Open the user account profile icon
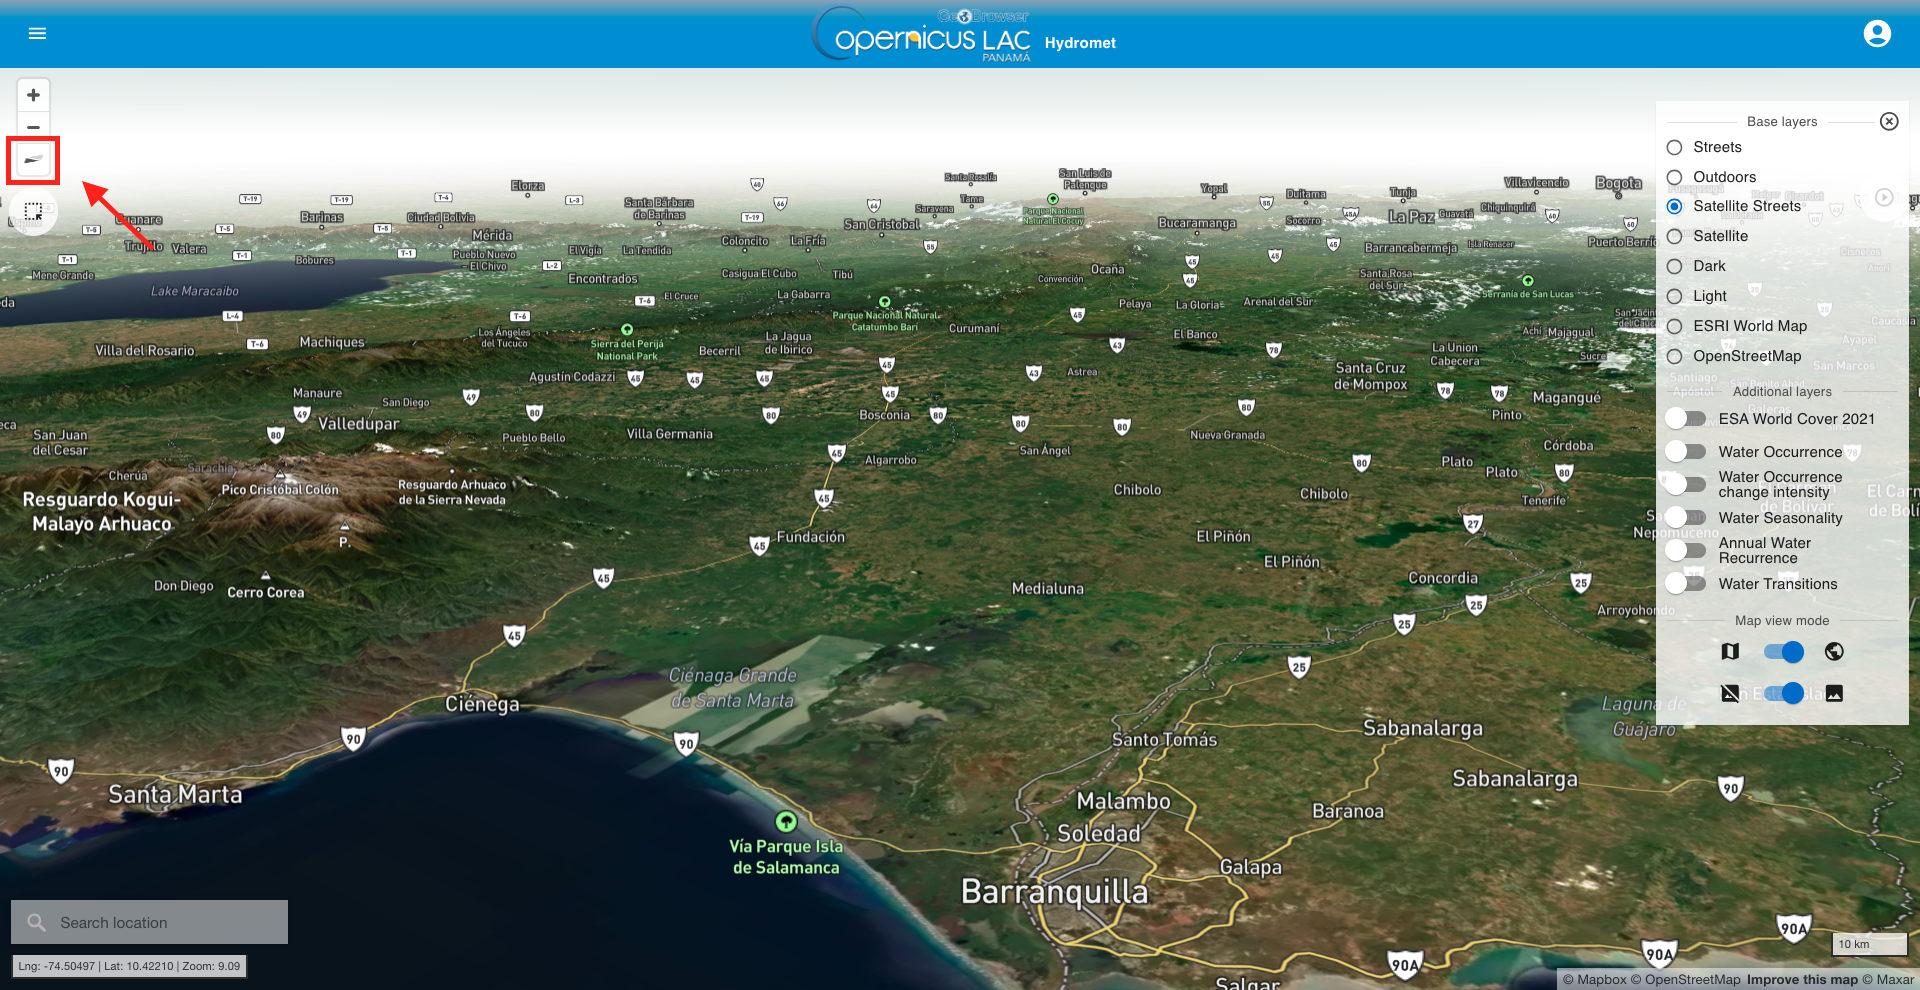The width and height of the screenshot is (1920, 990). tap(1877, 34)
